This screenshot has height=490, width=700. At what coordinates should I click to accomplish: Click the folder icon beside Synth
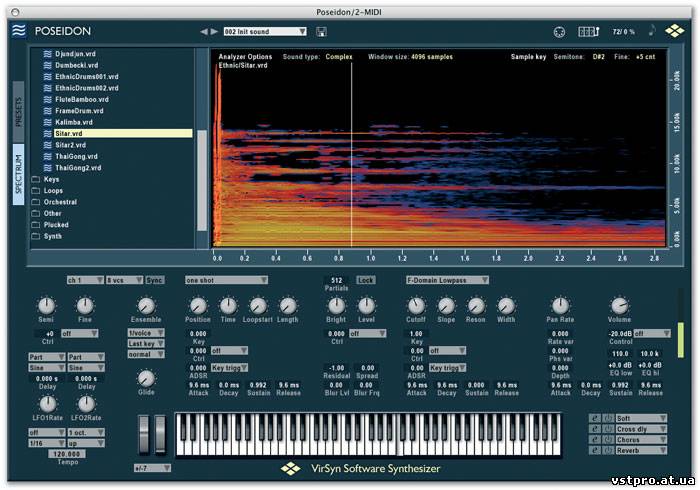[x=36, y=236]
